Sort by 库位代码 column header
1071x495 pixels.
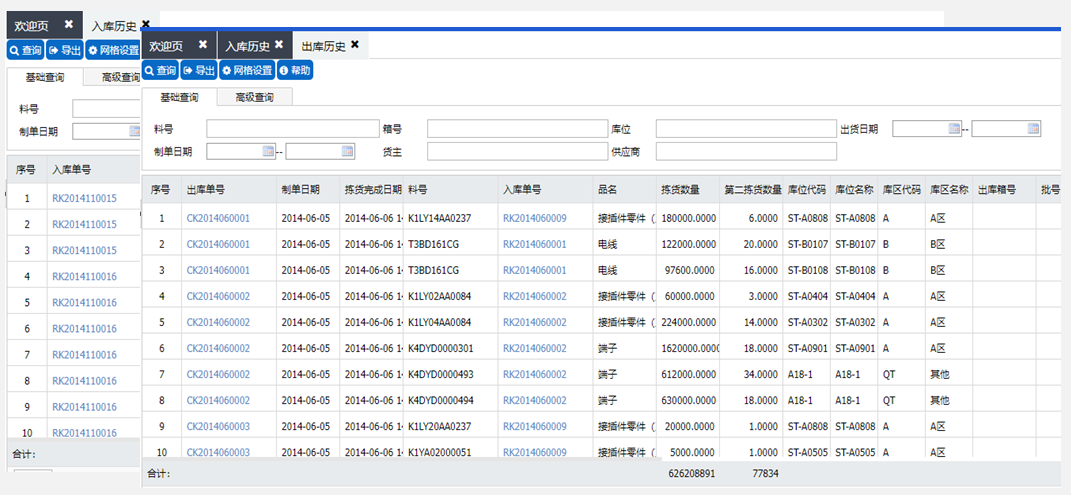(x=807, y=189)
